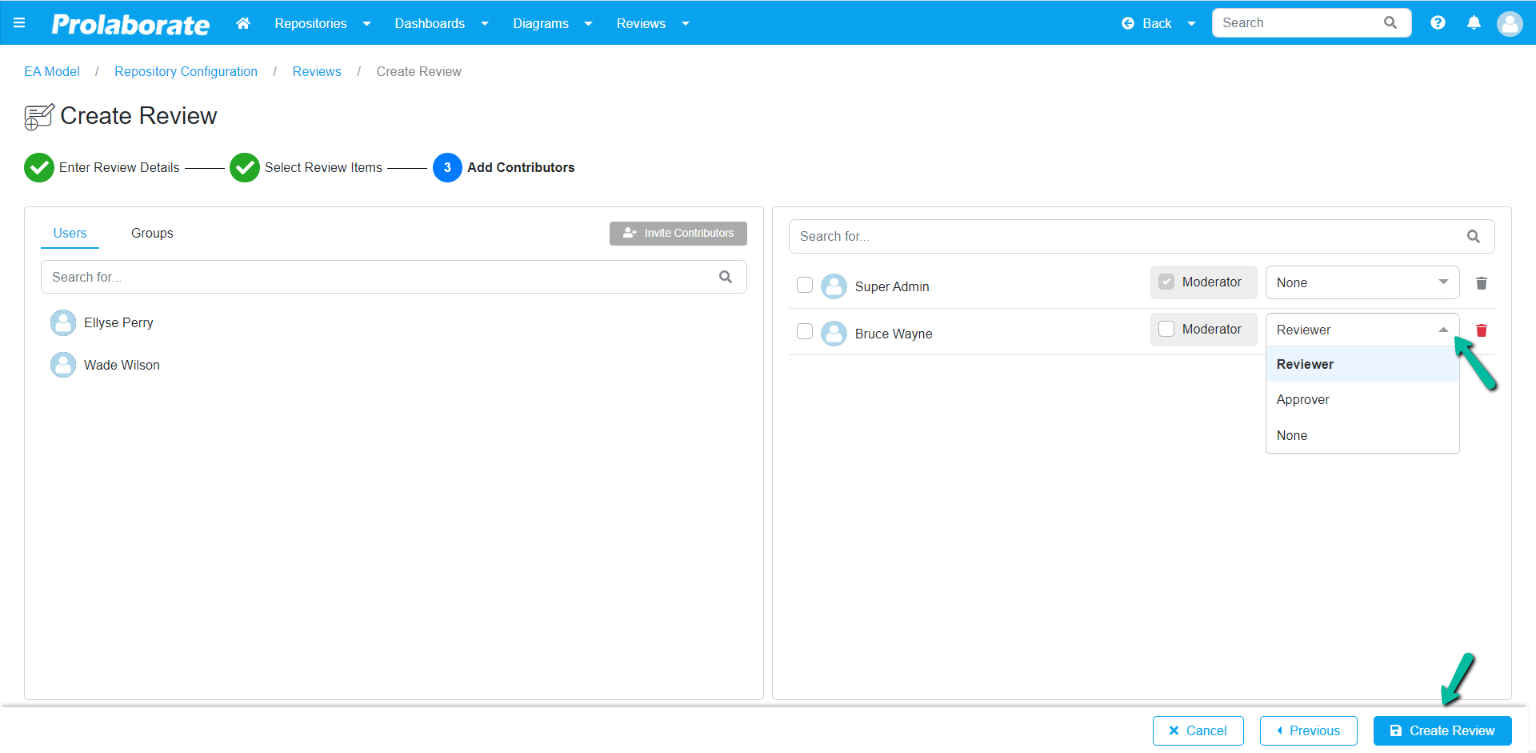The height and width of the screenshot is (753, 1536).
Task: Click the Prolaborate logo
Action: click(131, 23)
